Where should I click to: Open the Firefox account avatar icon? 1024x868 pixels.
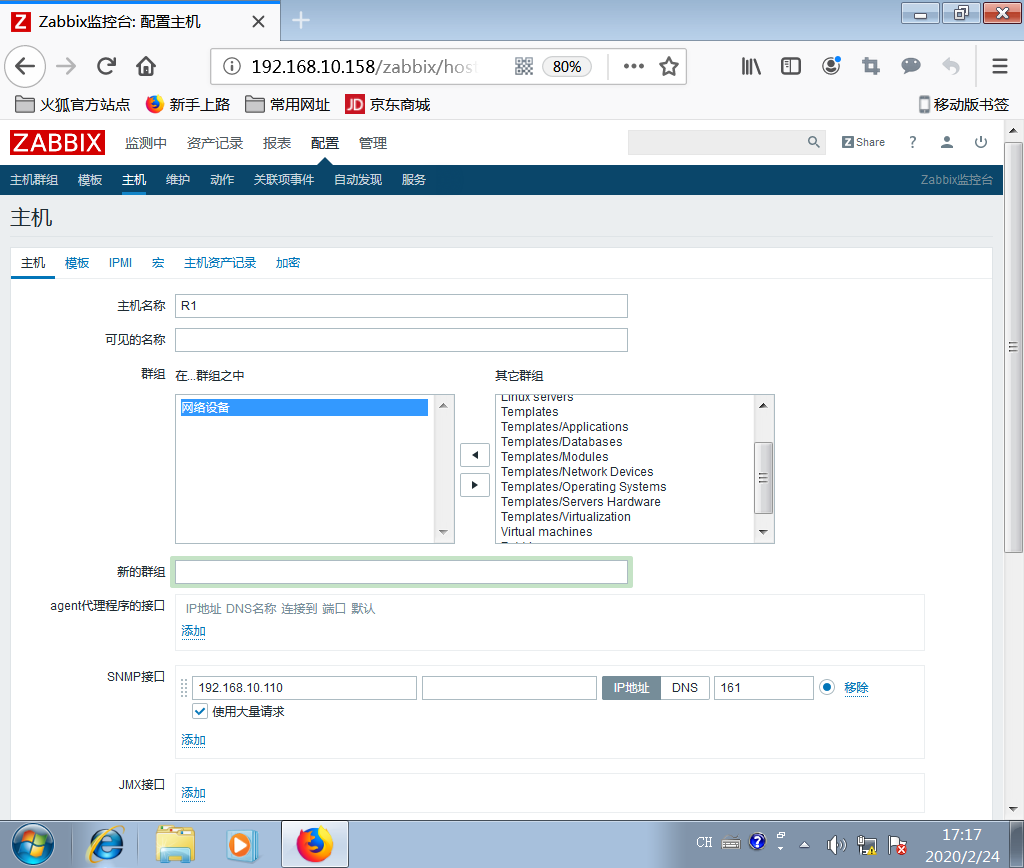tap(831, 66)
